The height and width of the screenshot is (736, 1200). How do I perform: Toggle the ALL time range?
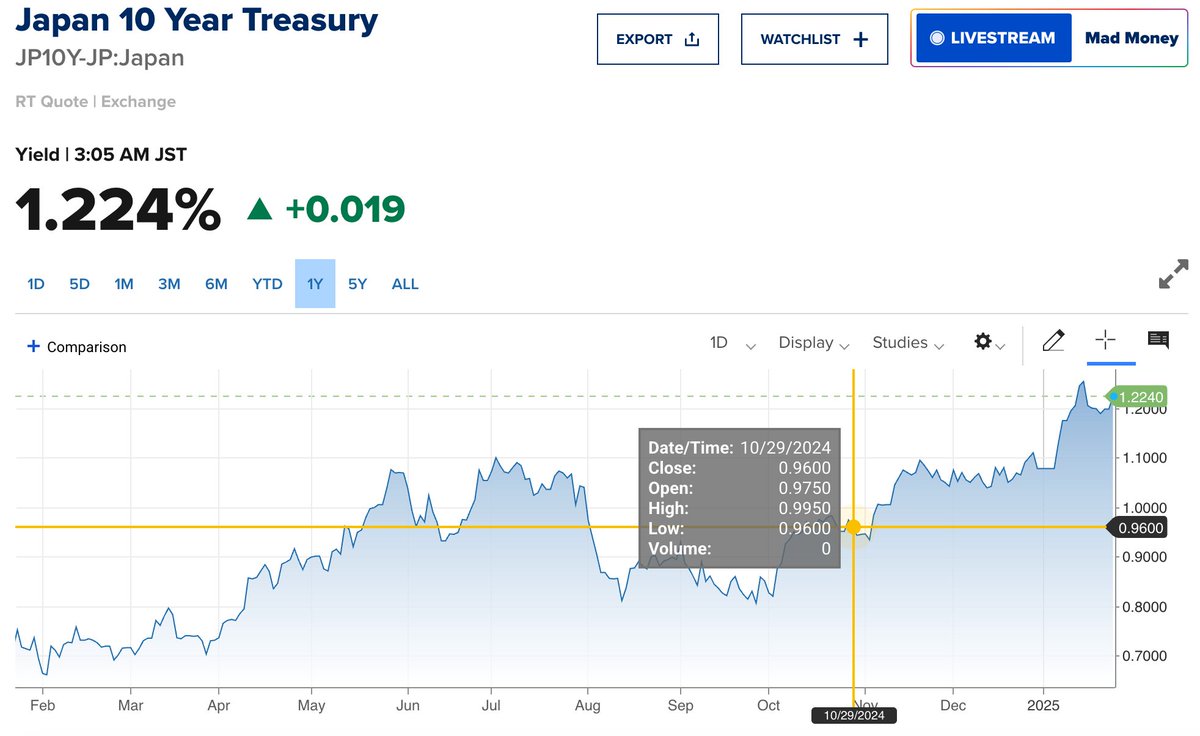[405, 284]
